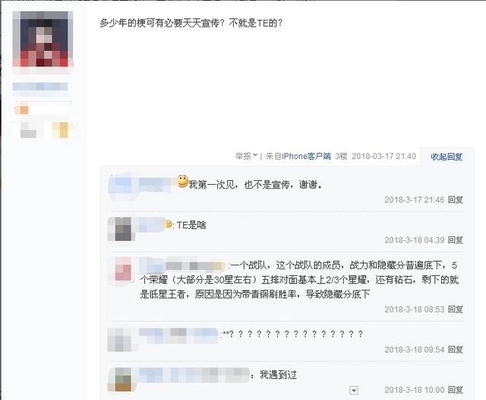
Task: Click the blurred username under poster avatar
Action: coord(40,87)
